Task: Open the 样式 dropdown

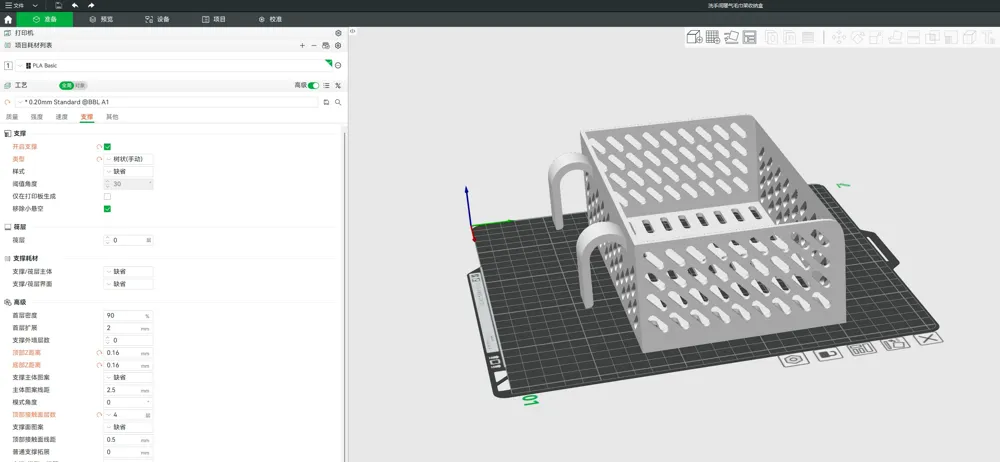Action: click(x=128, y=172)
